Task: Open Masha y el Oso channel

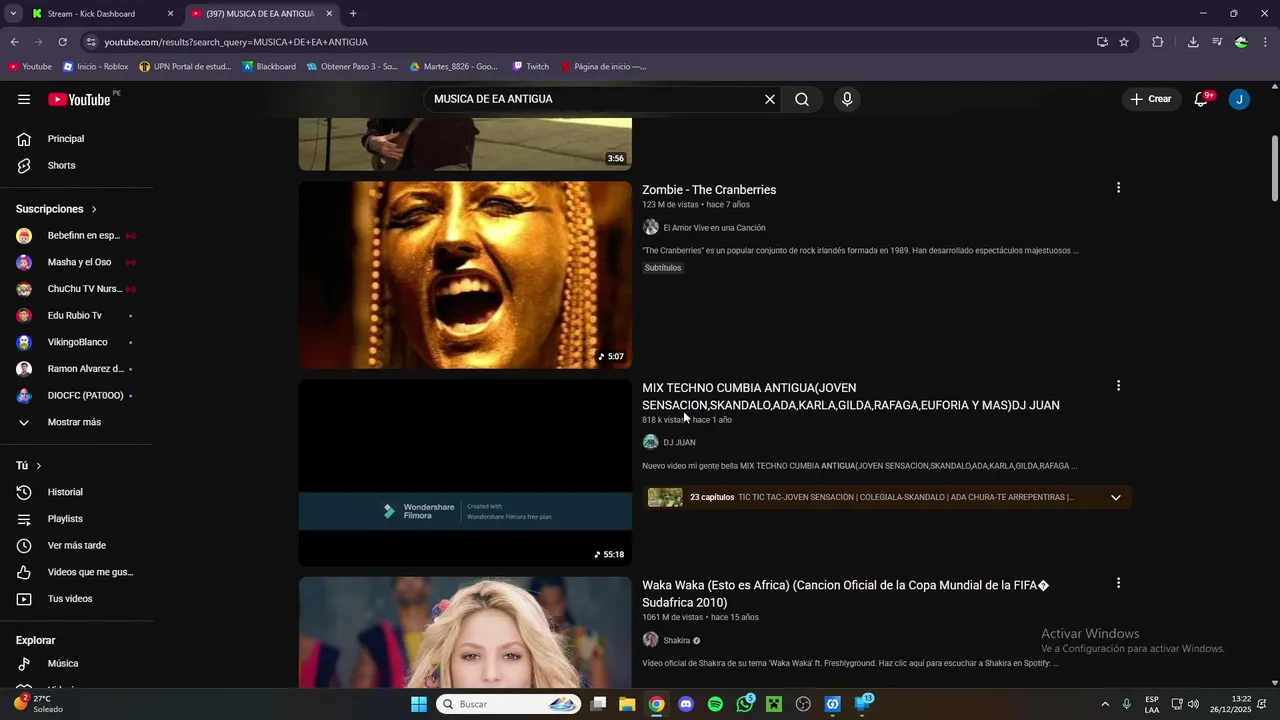Action: point(77,262)
